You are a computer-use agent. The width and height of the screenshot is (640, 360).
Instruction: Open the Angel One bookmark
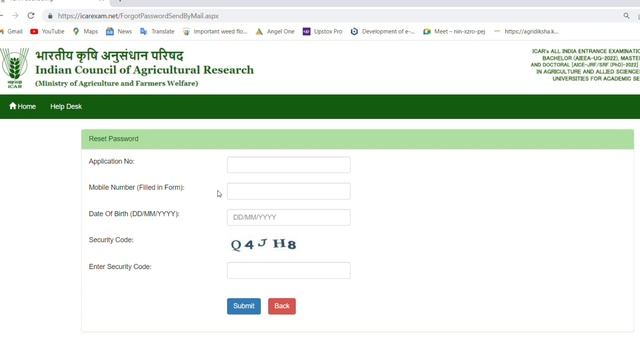(275, 31)
